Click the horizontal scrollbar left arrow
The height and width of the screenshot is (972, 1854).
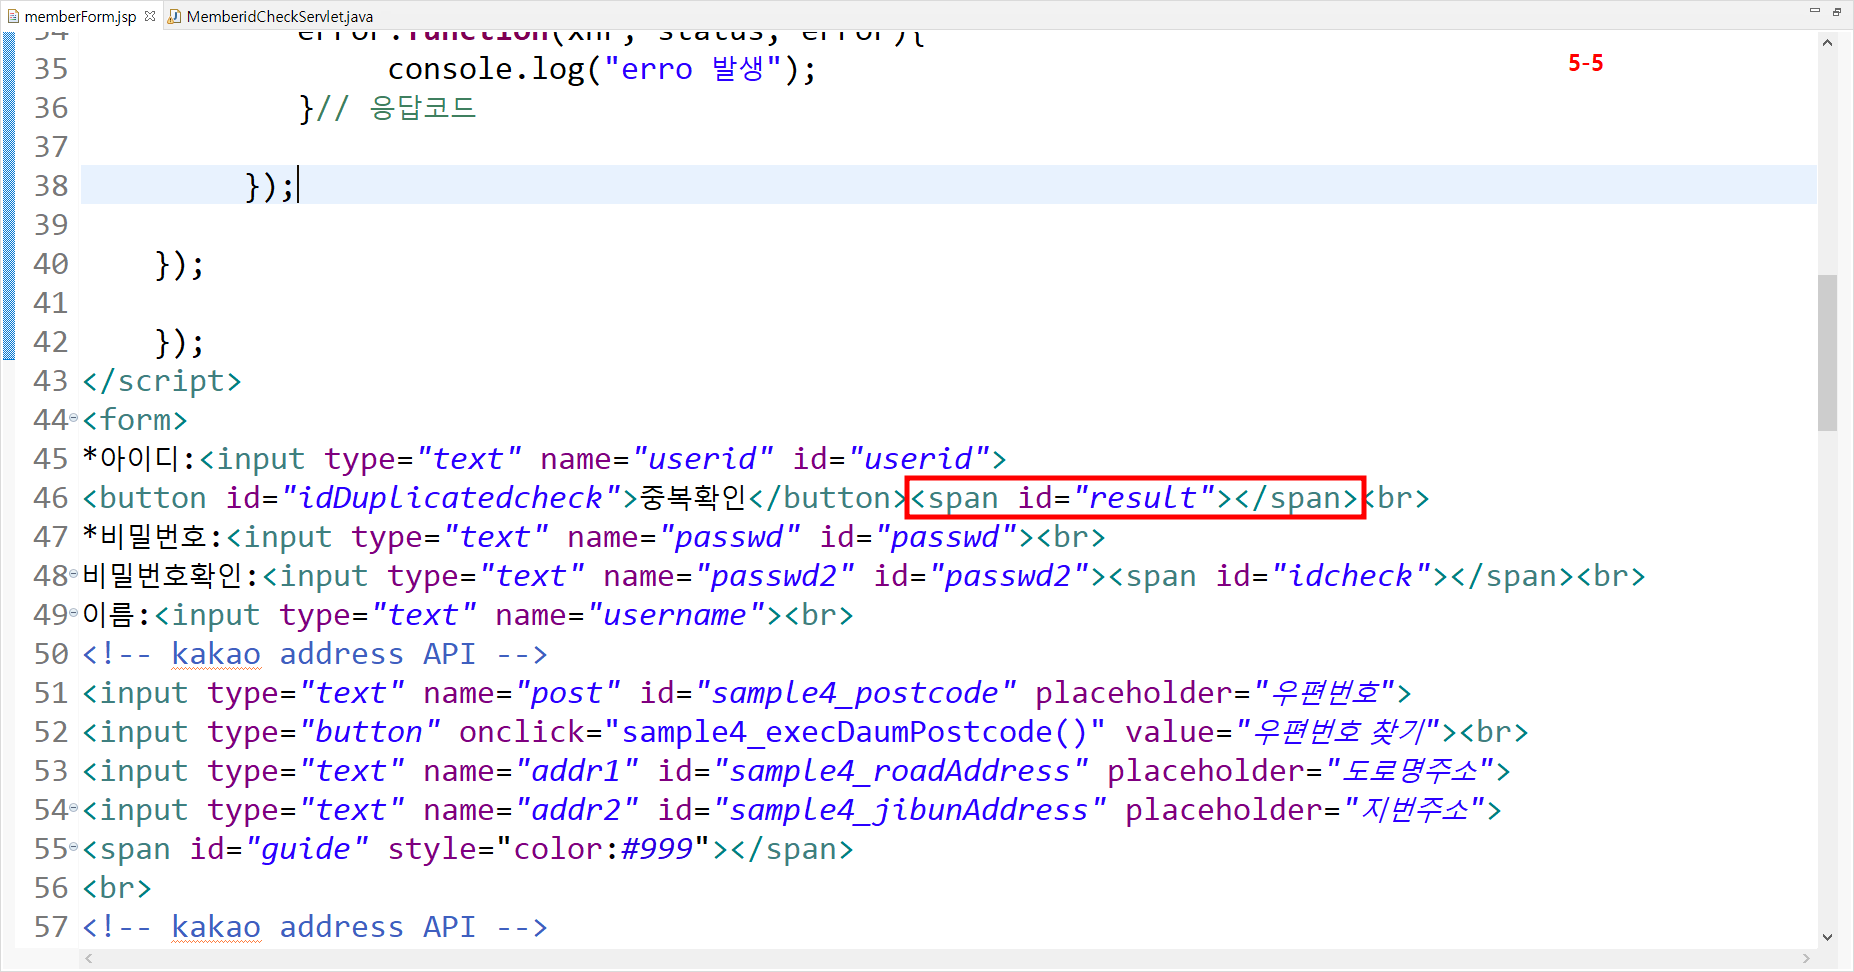tap(89, 958)
